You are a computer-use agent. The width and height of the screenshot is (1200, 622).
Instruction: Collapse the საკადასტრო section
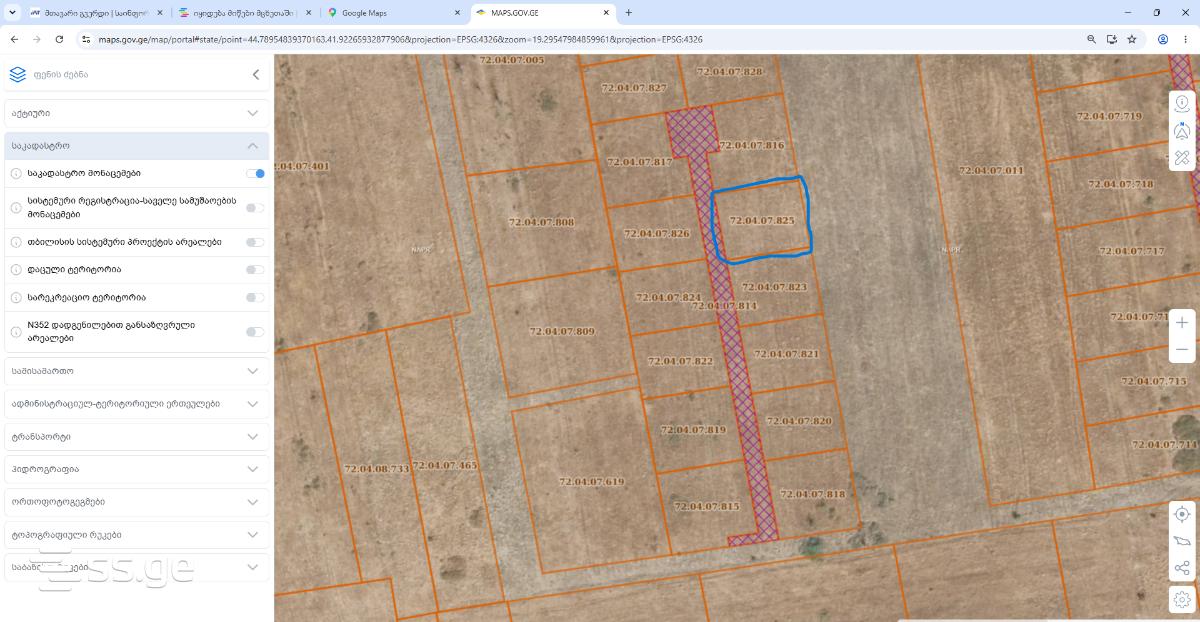tap(137, 146)
